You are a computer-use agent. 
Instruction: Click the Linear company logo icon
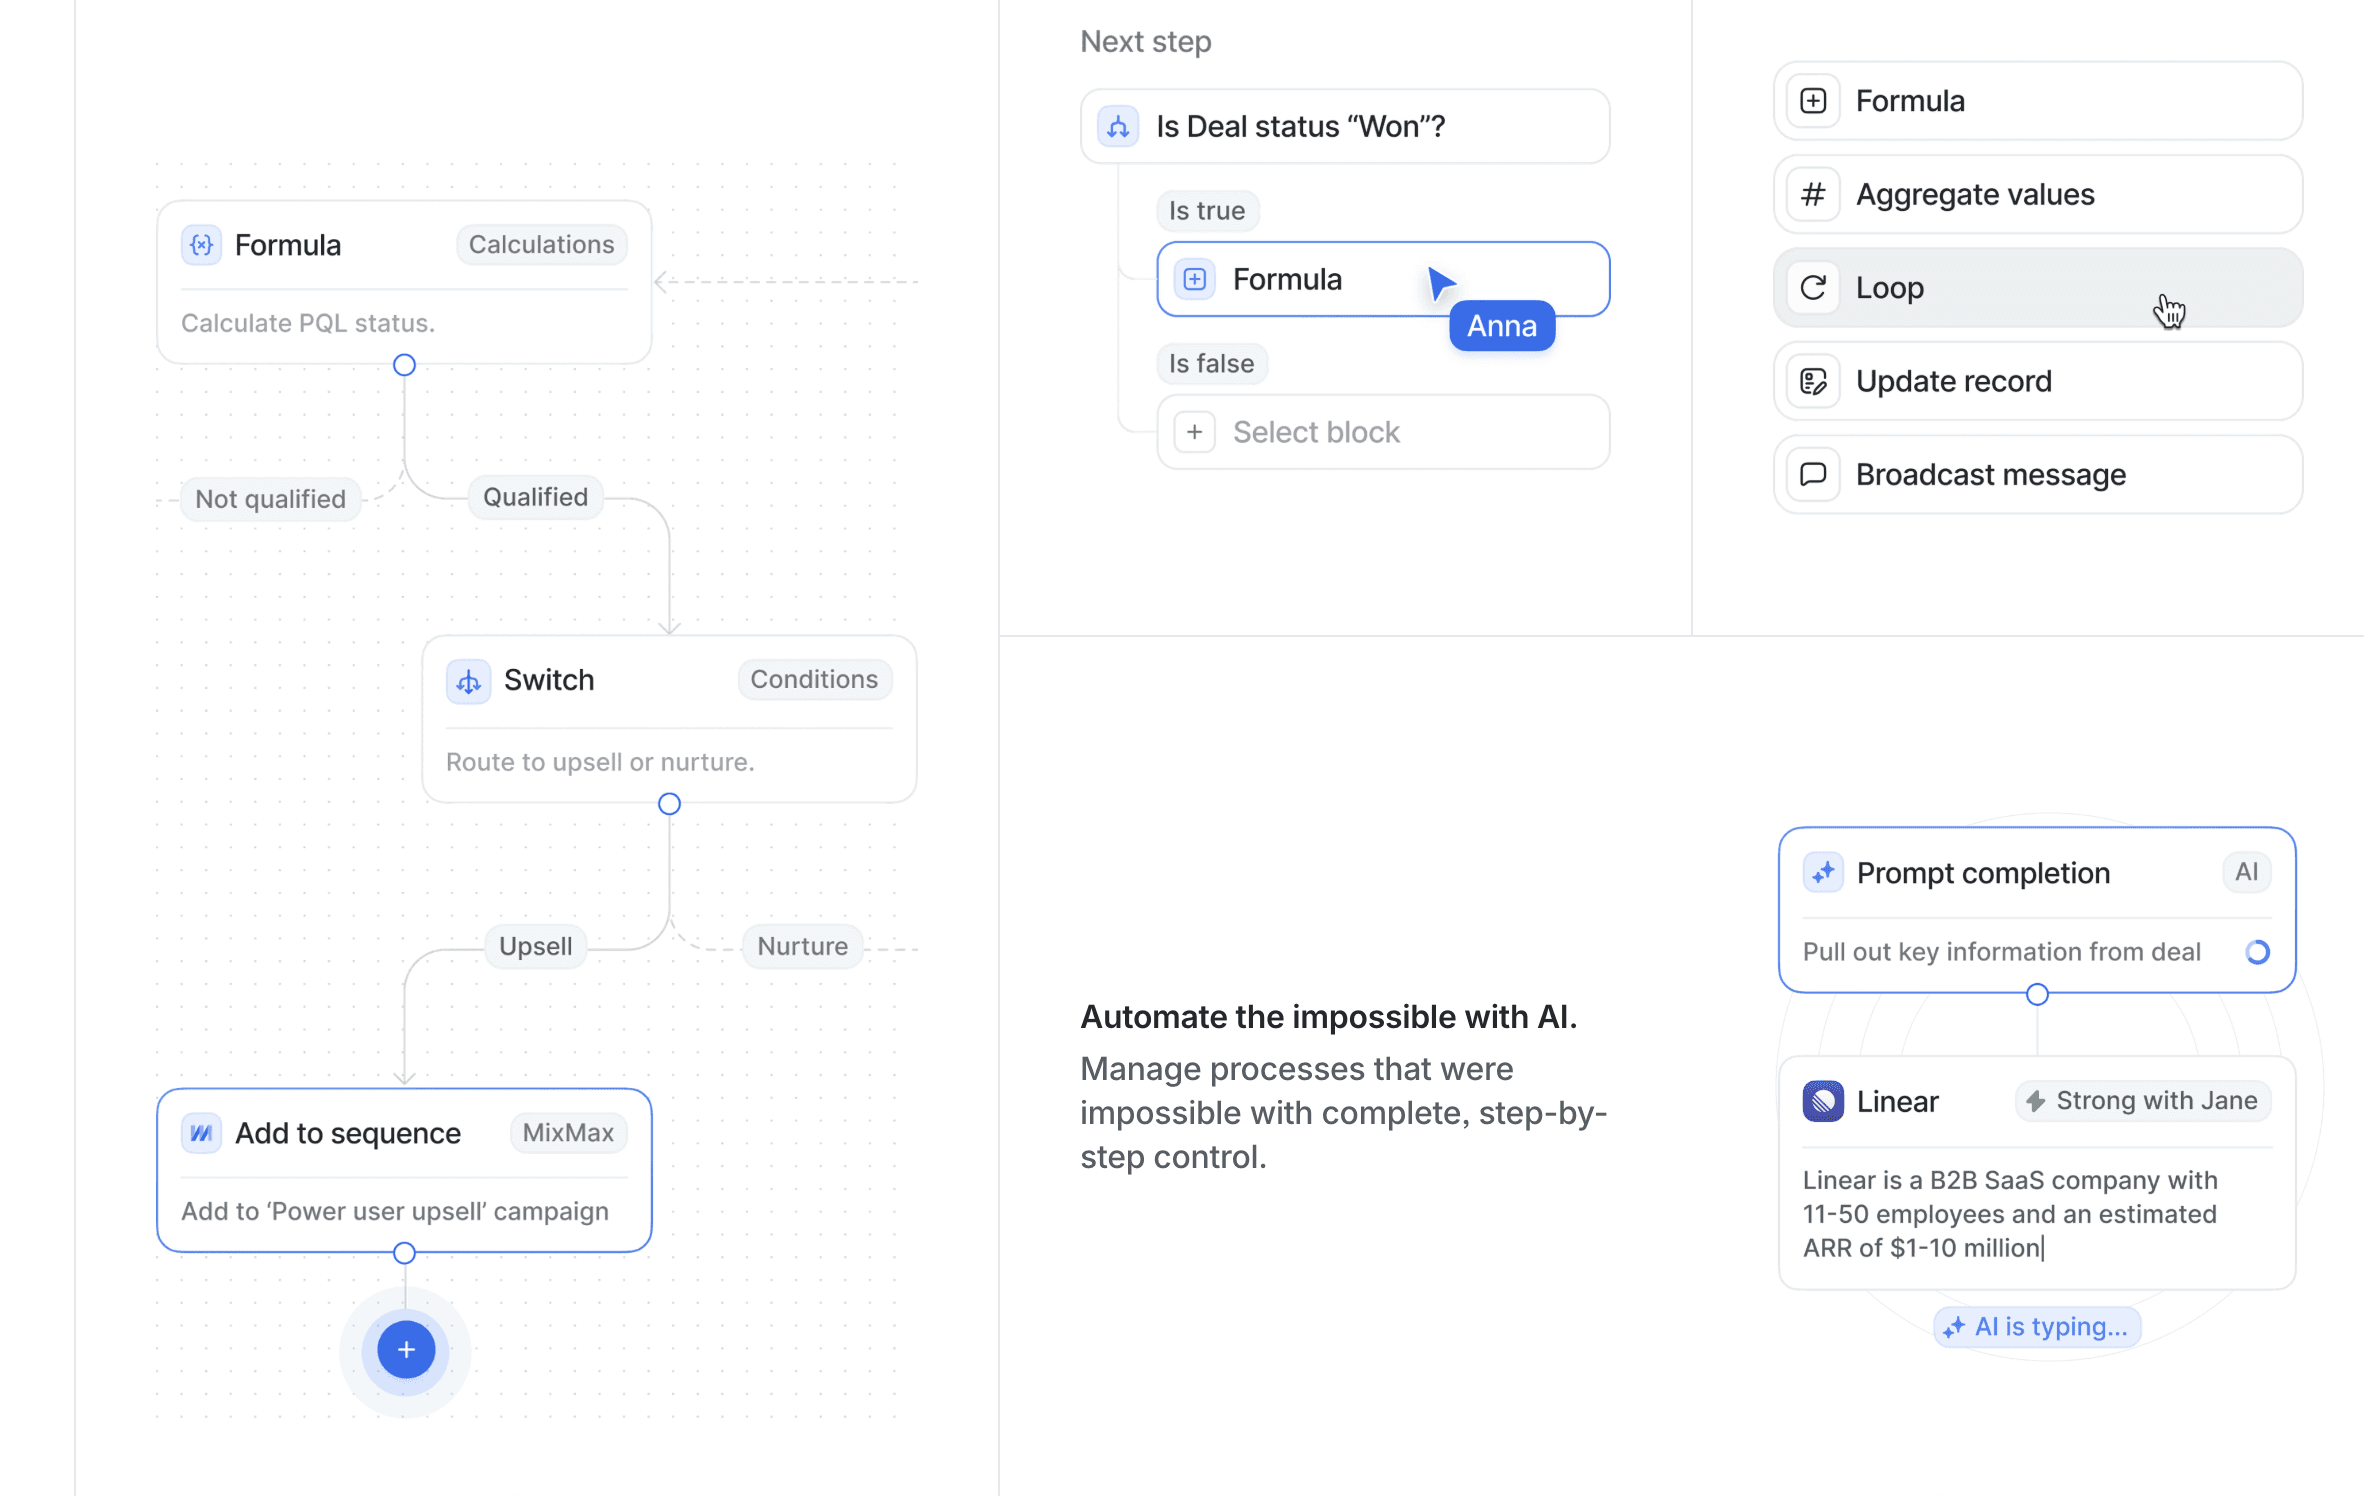[1823, 1101]
